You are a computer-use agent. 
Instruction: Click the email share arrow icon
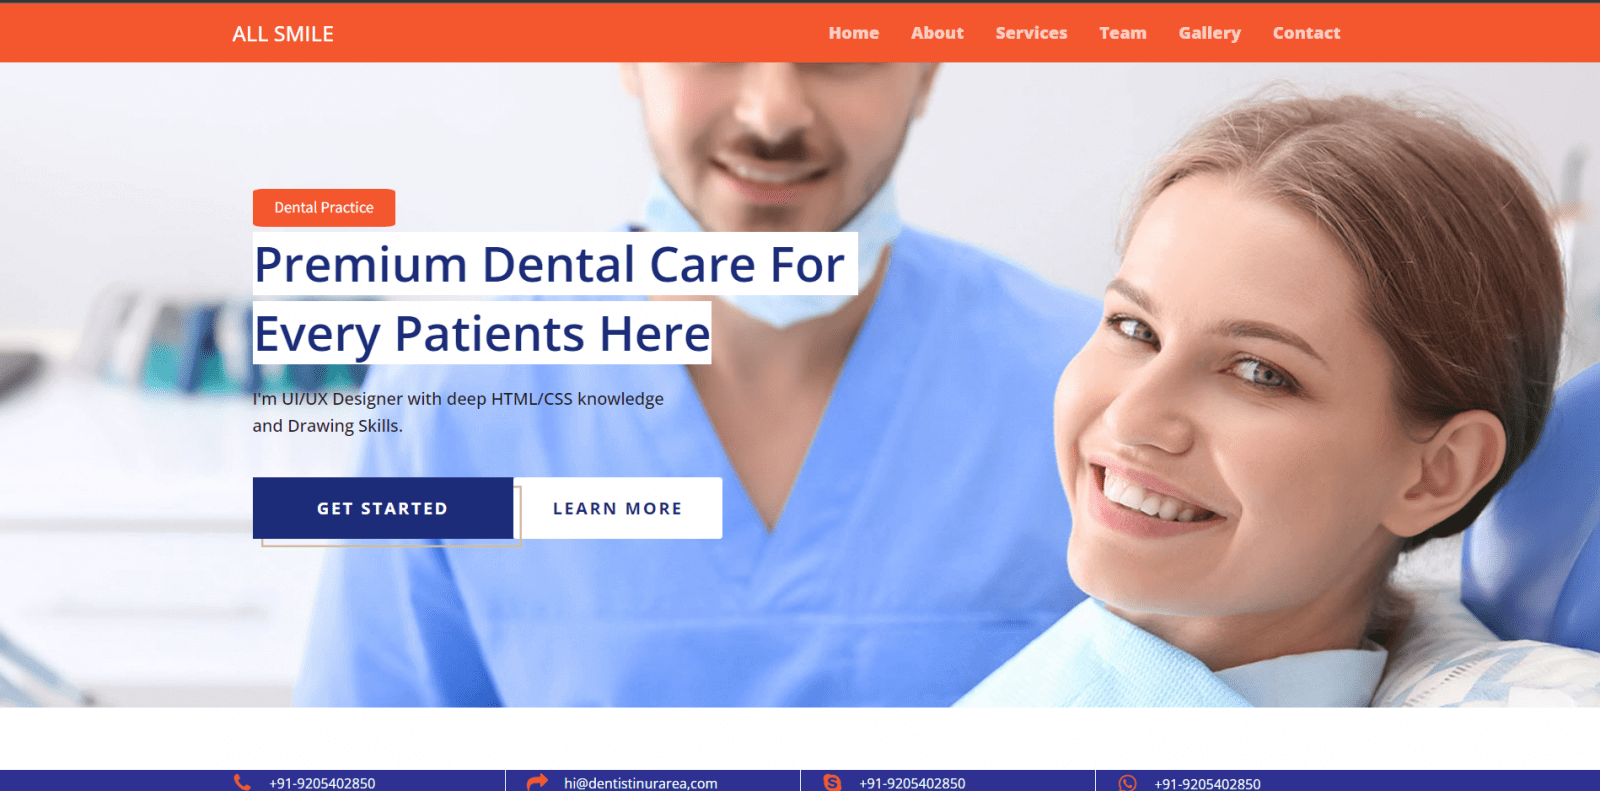(537, 782)
